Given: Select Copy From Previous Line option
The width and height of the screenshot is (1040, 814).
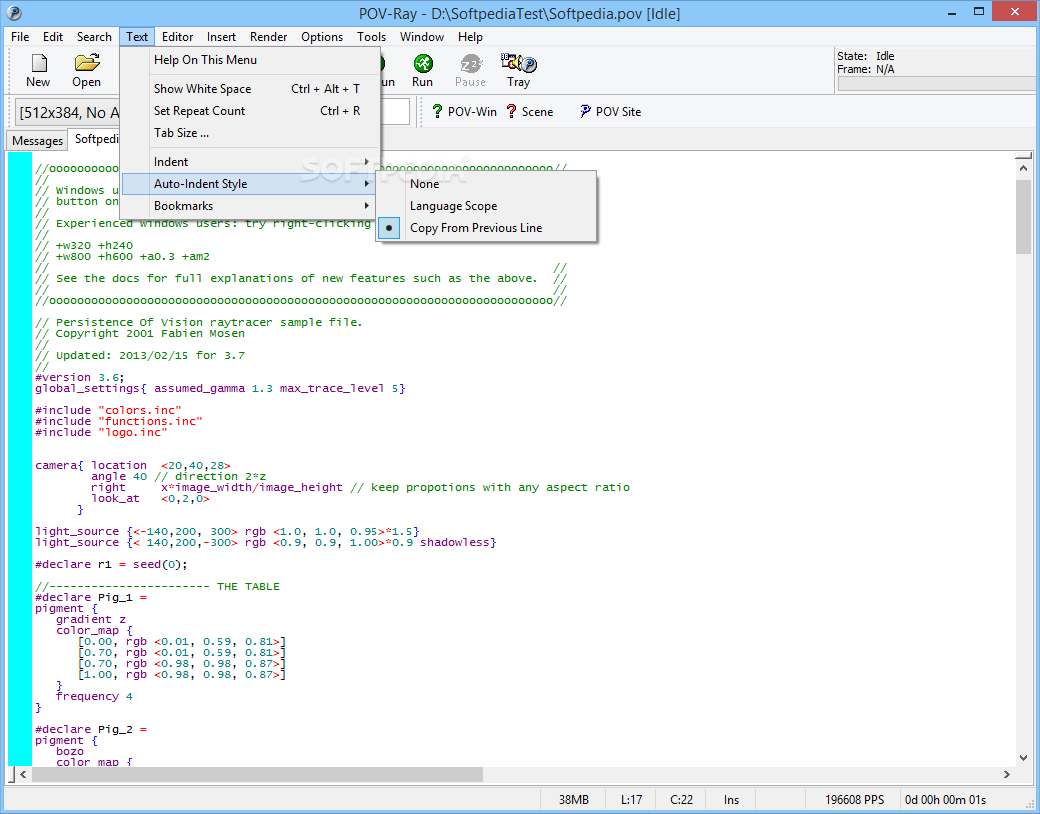Looking at the screenshot, I should [x=486, y=228].
